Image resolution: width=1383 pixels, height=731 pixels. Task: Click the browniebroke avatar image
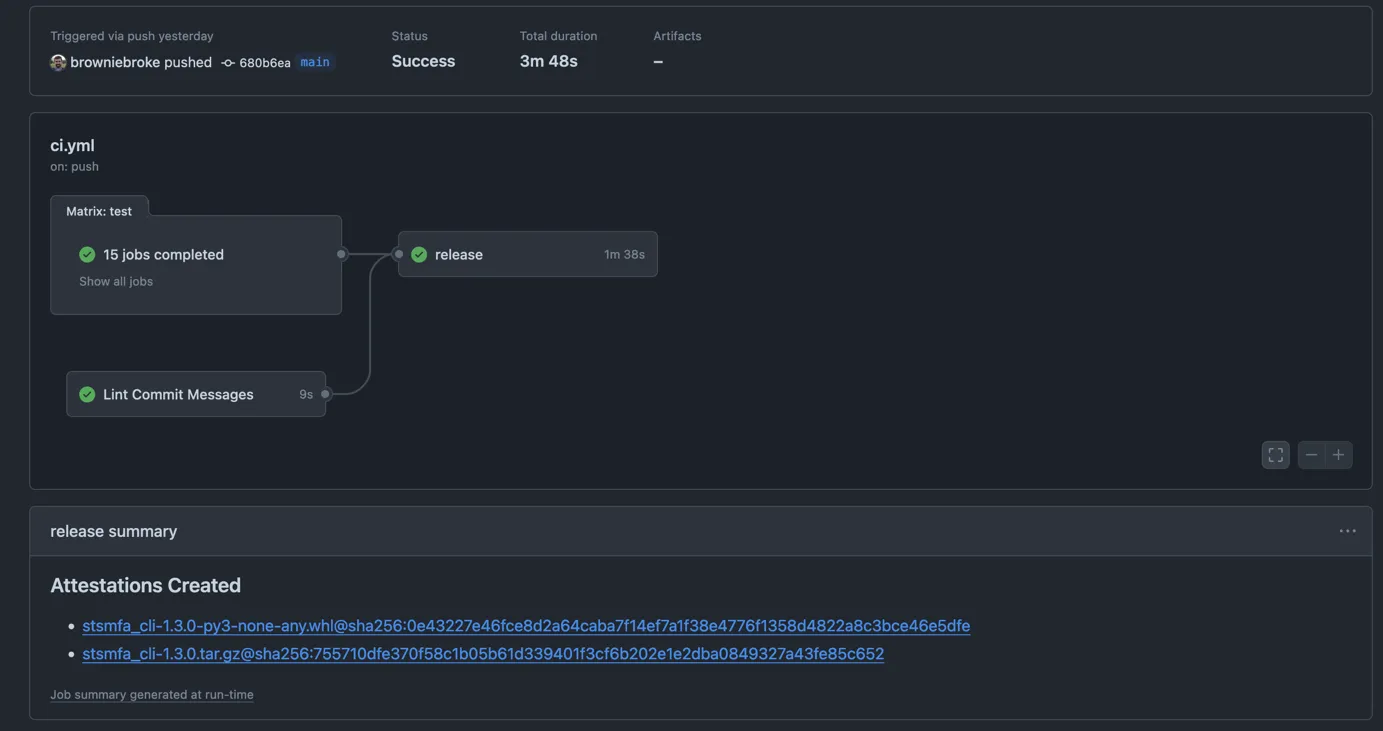pyautogui.click(x=58, y=62)
